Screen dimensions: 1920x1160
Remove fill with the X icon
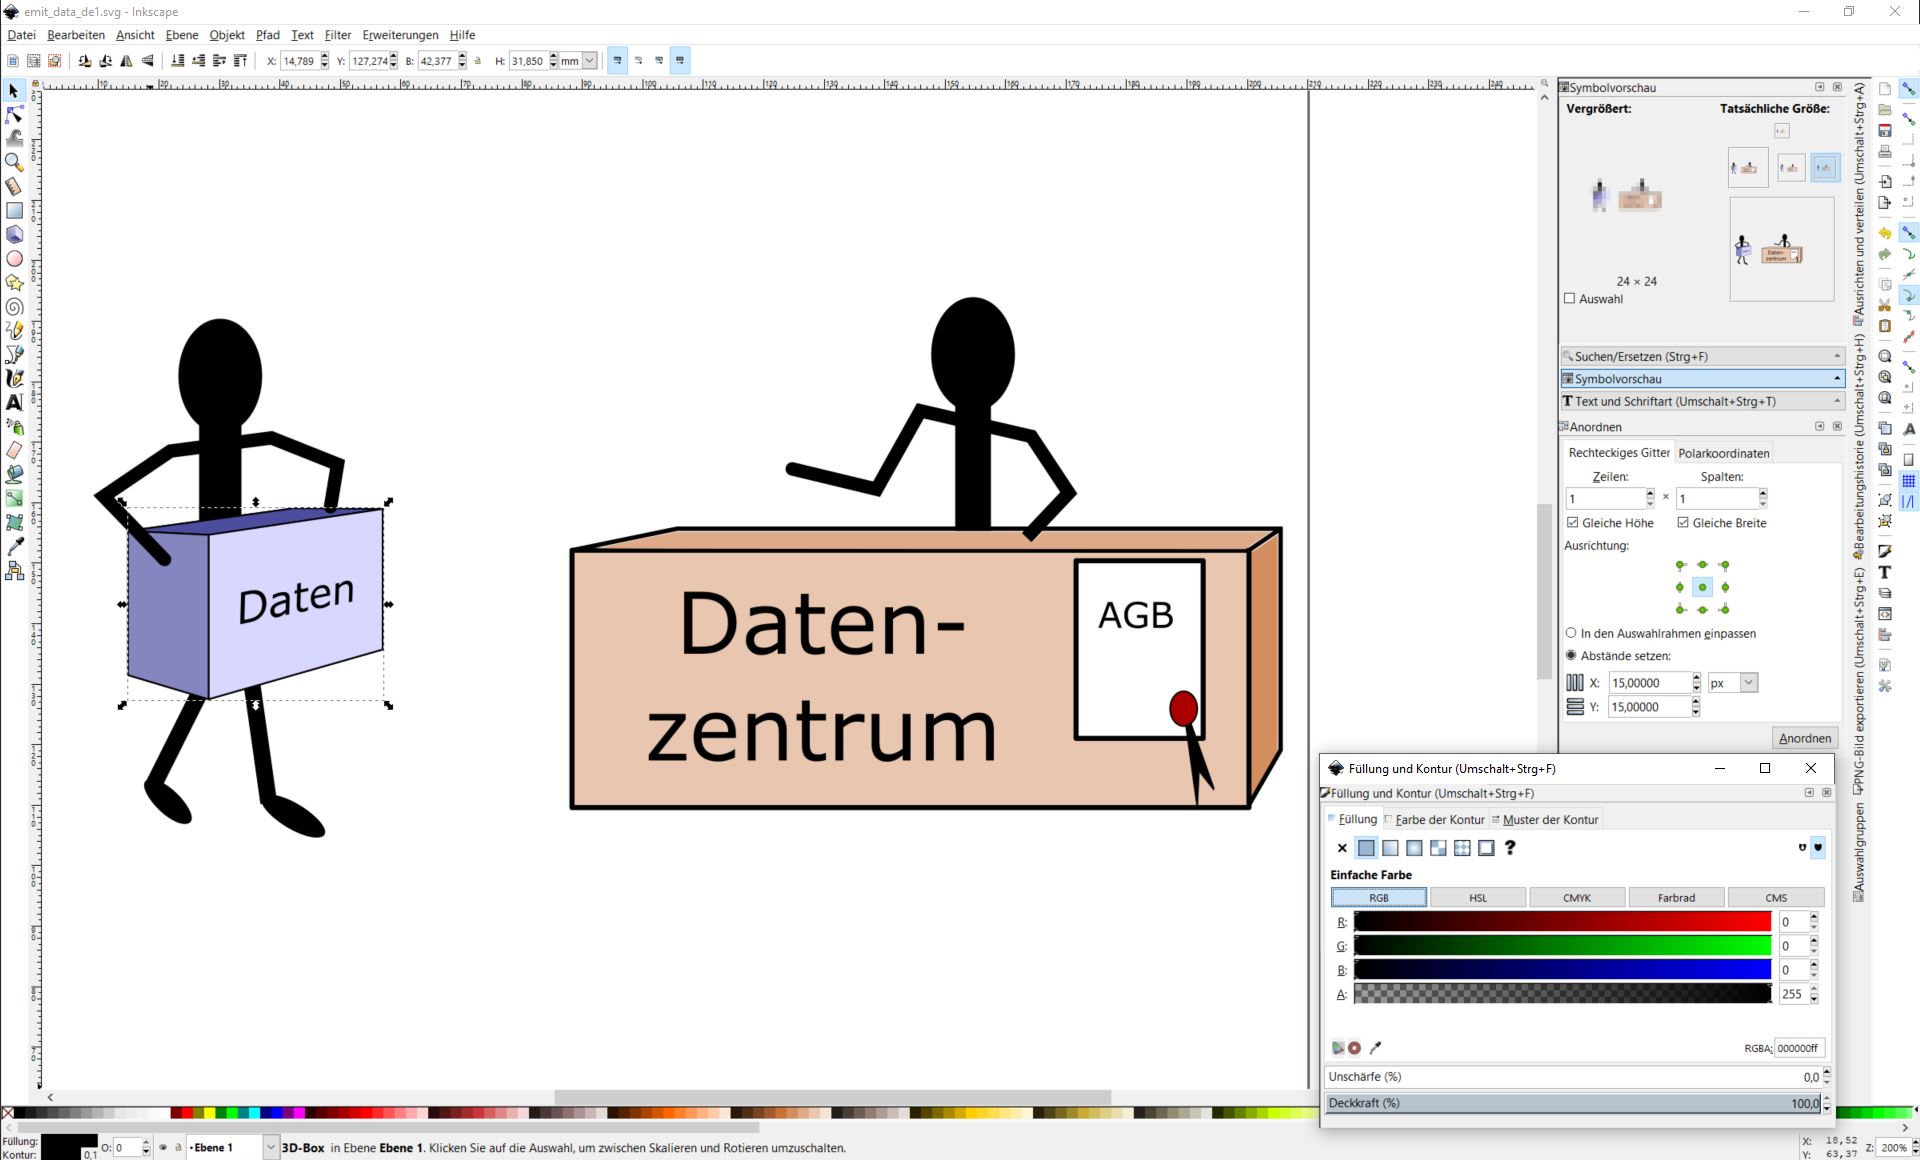click(x=1342, y=848)
